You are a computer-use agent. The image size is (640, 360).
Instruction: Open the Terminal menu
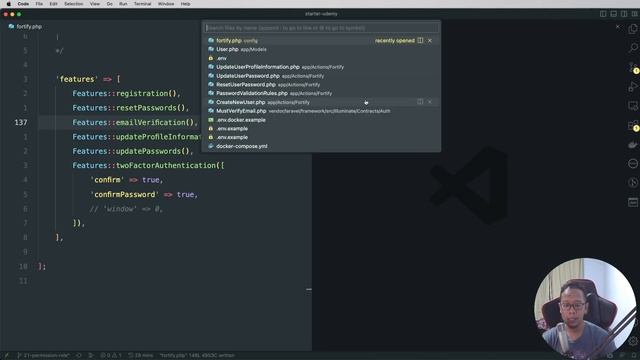point(142,4)
